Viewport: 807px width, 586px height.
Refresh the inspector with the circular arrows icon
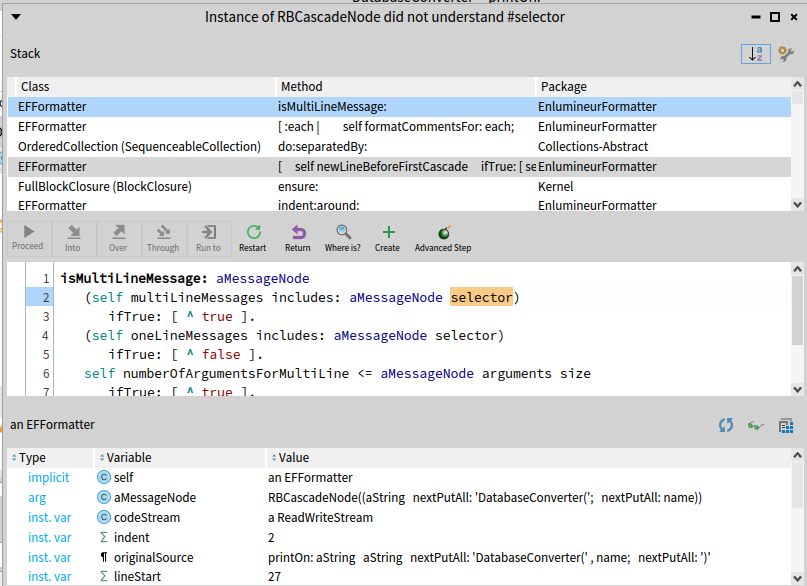pos(726,425)
